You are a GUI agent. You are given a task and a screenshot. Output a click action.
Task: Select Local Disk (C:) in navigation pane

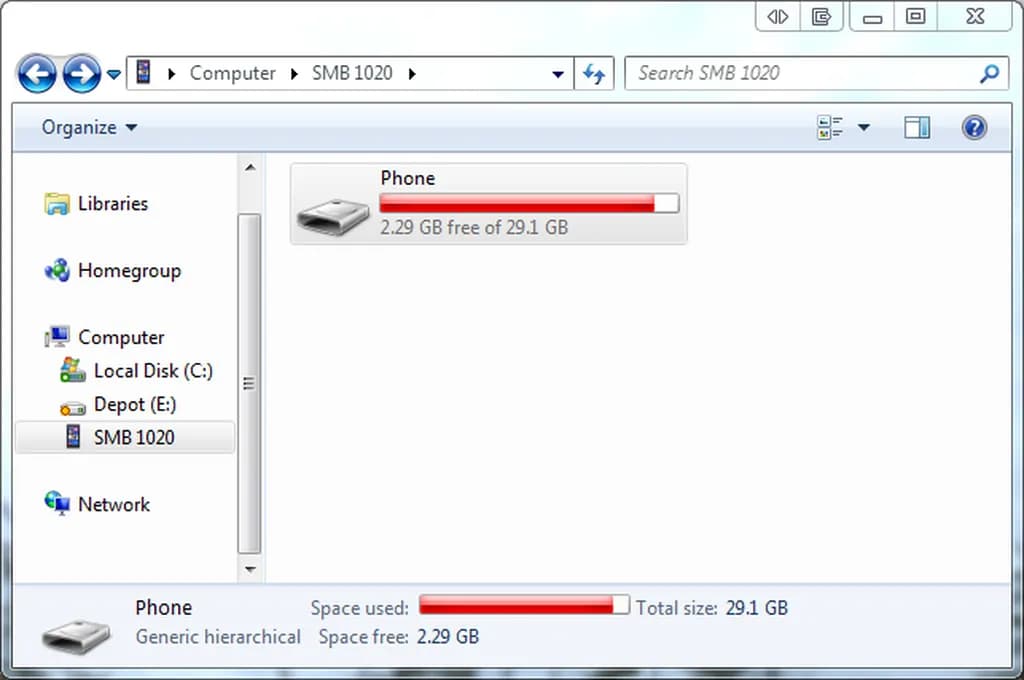(x=153, y=371)
